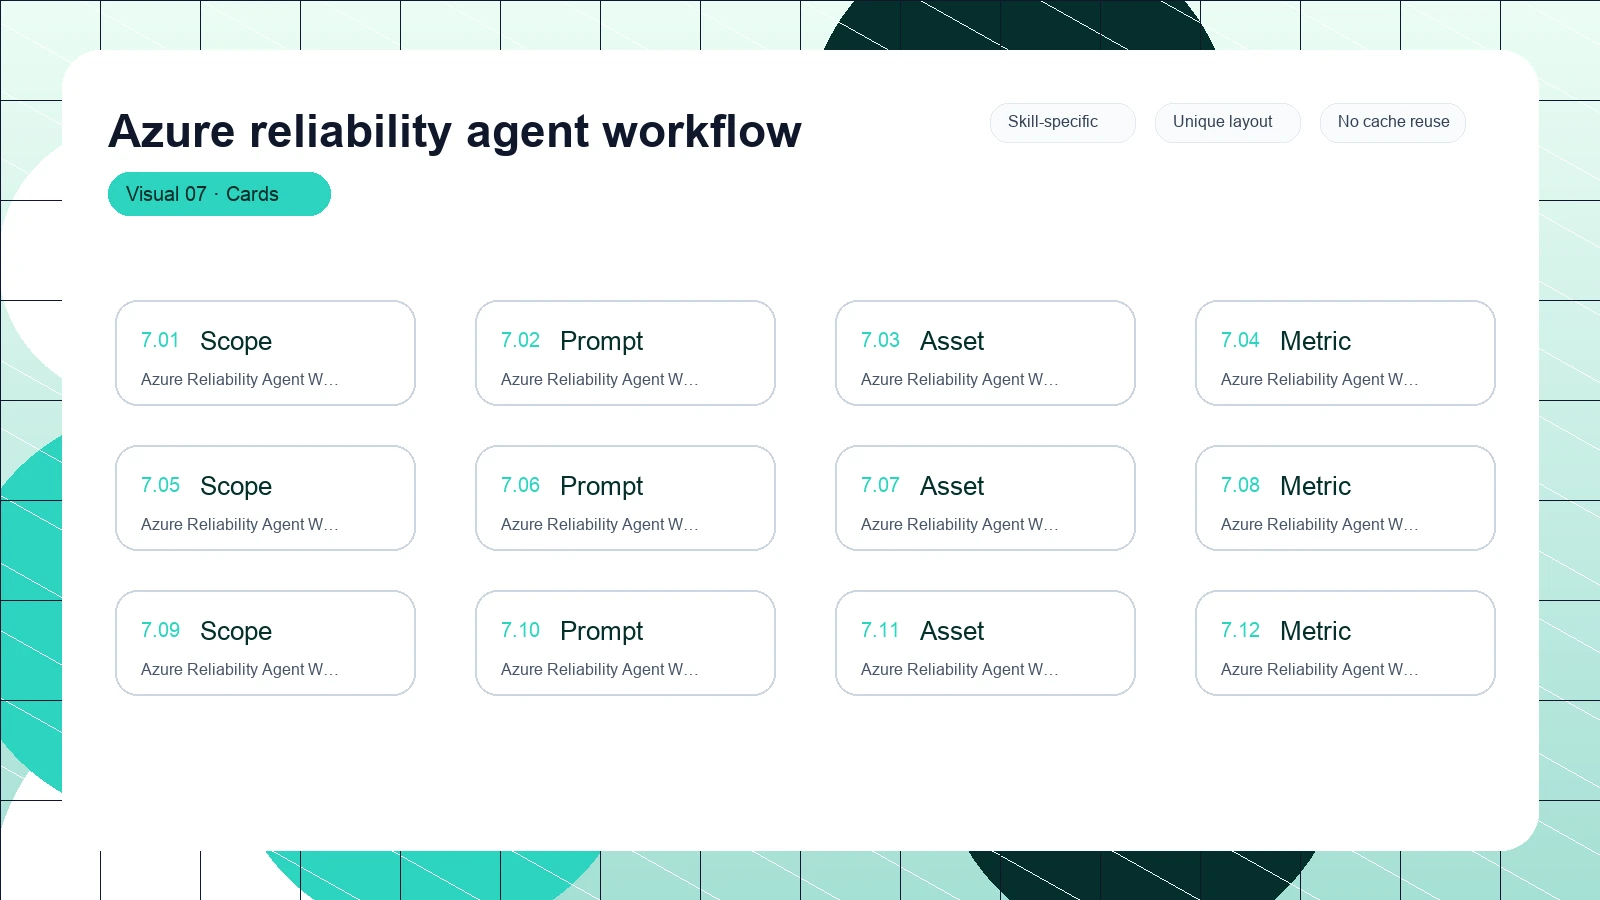Viewport: 1600px width, 900px height.
Task: Select the Visual 07 · Cards badge
Action: coord(219,194)
